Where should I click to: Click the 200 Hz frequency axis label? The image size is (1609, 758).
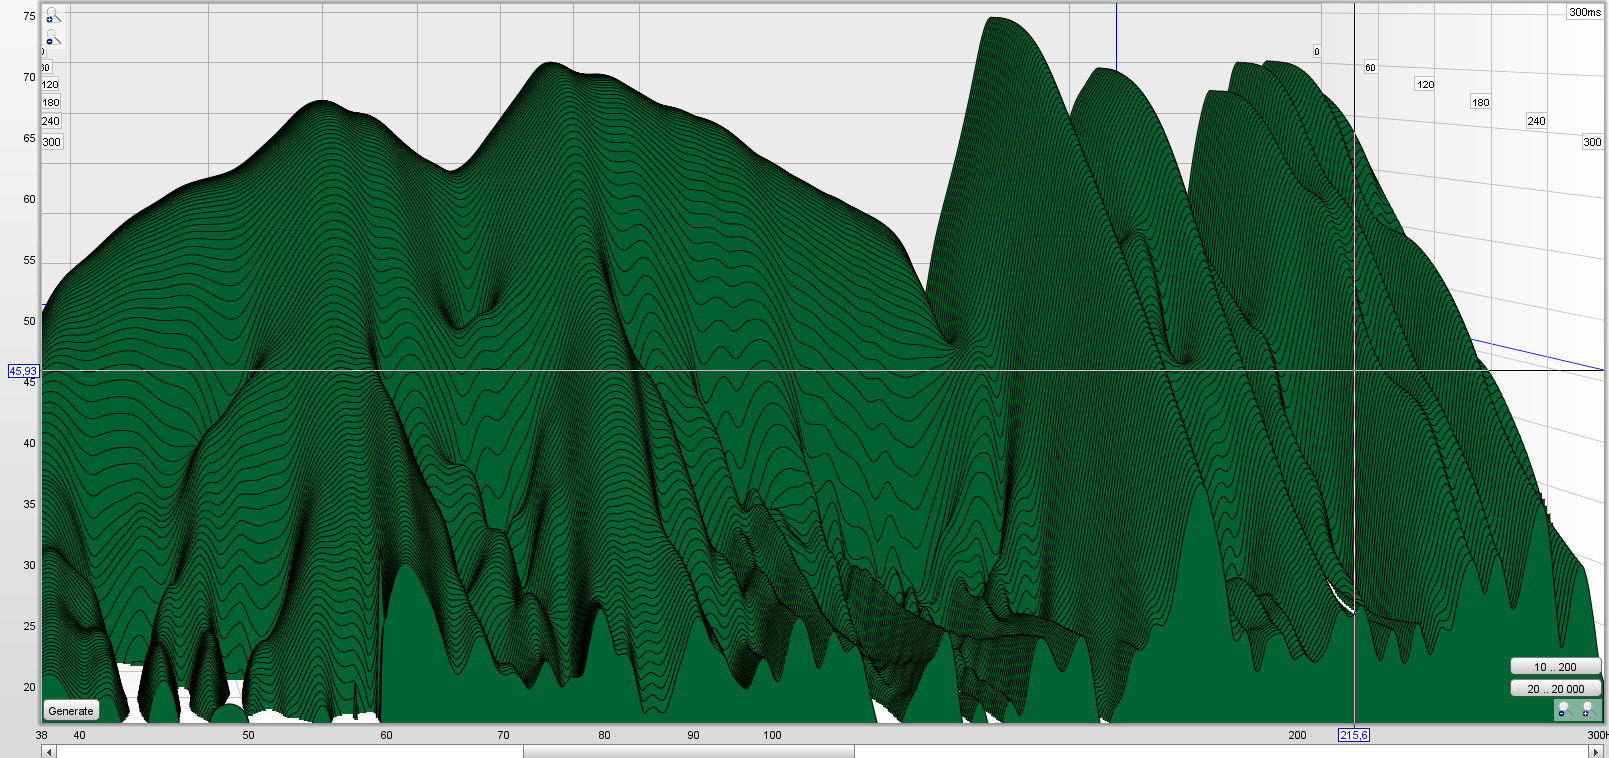click(1297, 735)
